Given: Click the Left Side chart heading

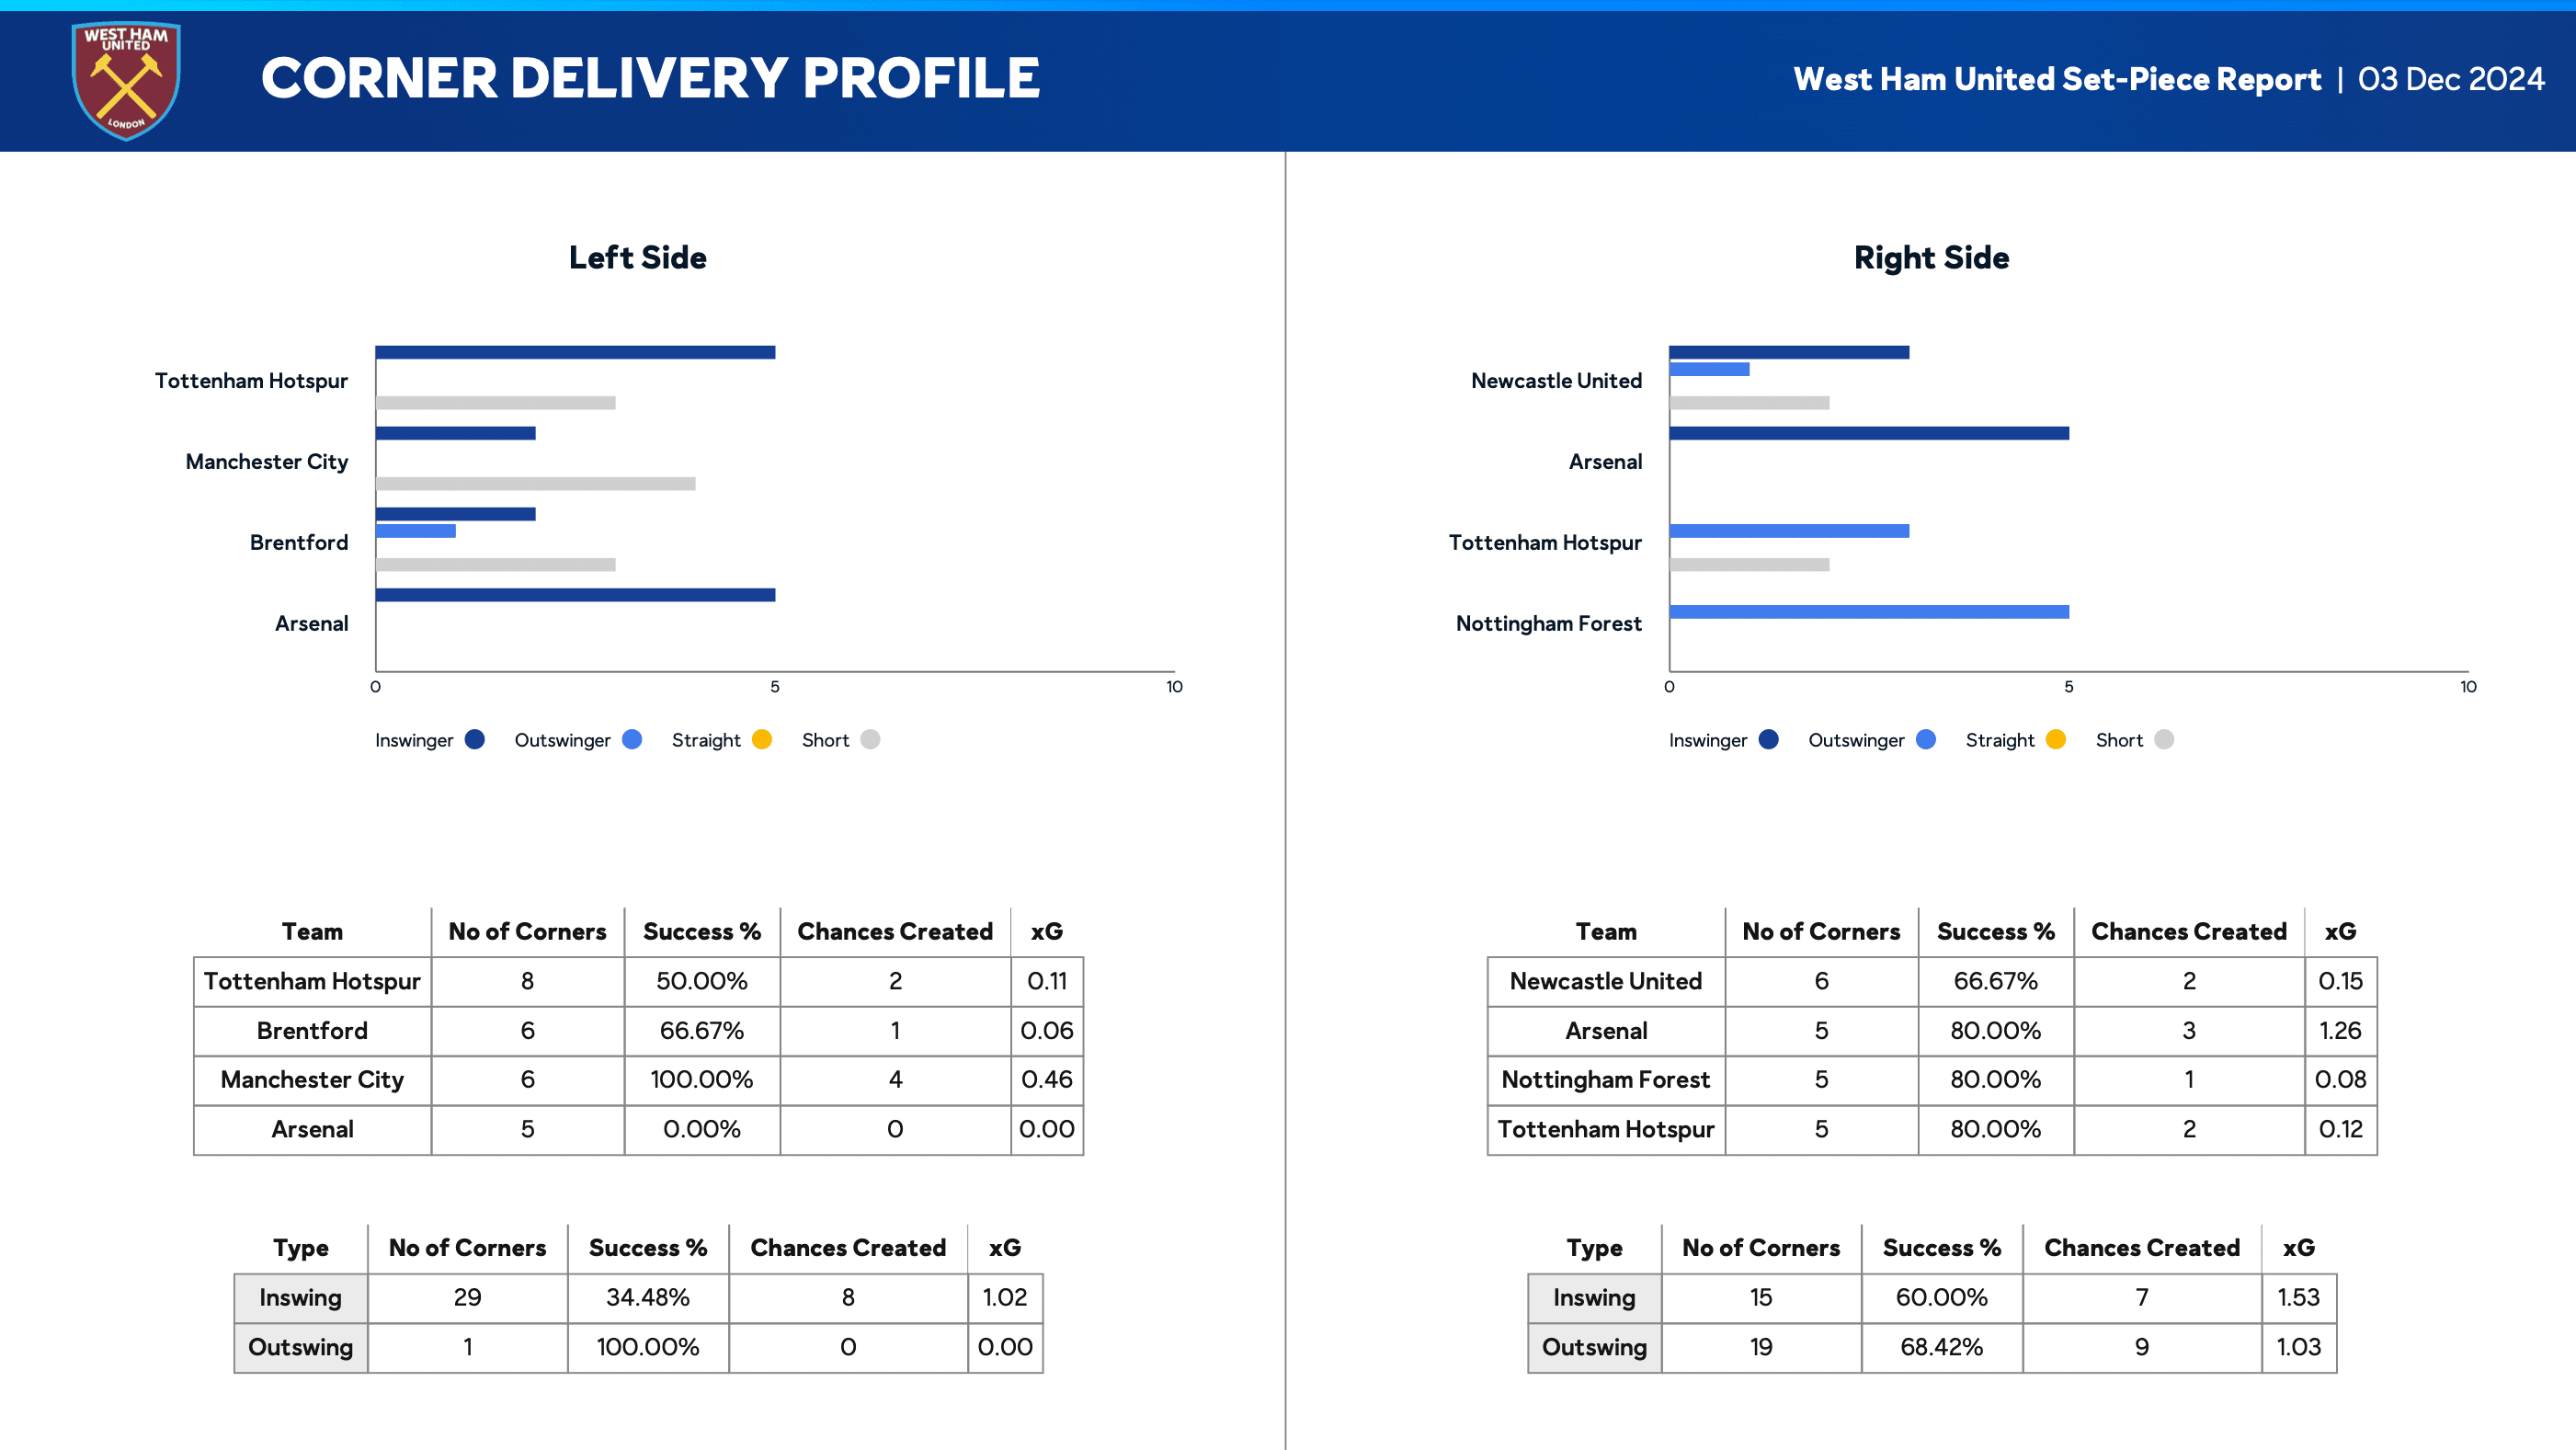Looking at the screenshot, I should 638,257.
